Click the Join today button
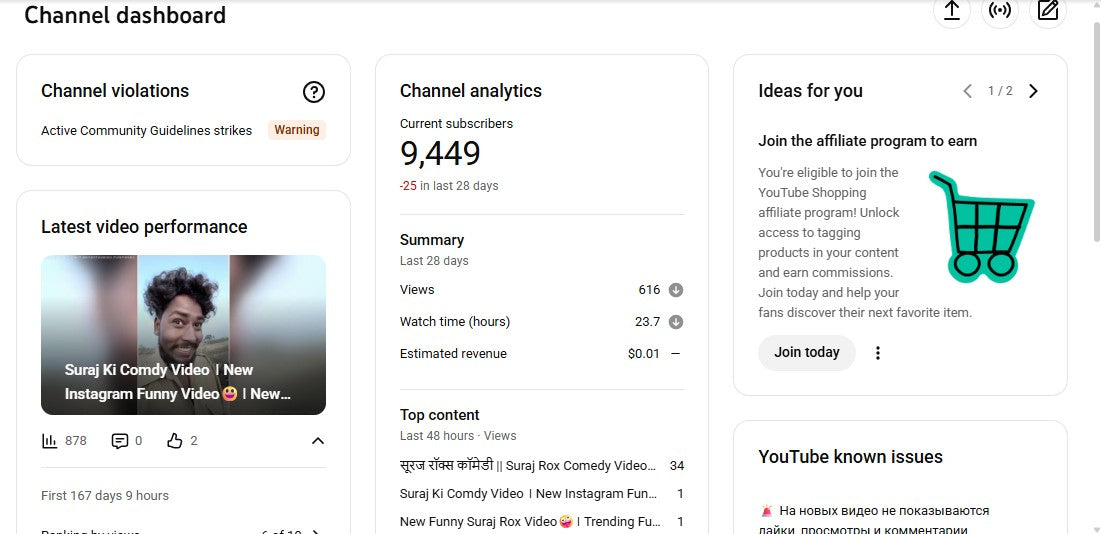 click(x=807, y=353)
